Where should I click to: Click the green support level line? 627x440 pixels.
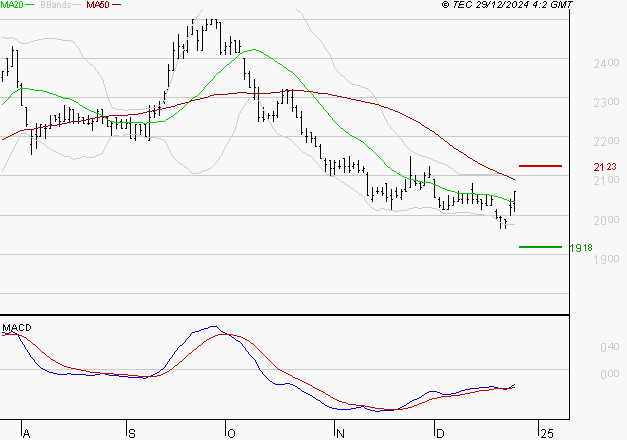click(540, 247)
